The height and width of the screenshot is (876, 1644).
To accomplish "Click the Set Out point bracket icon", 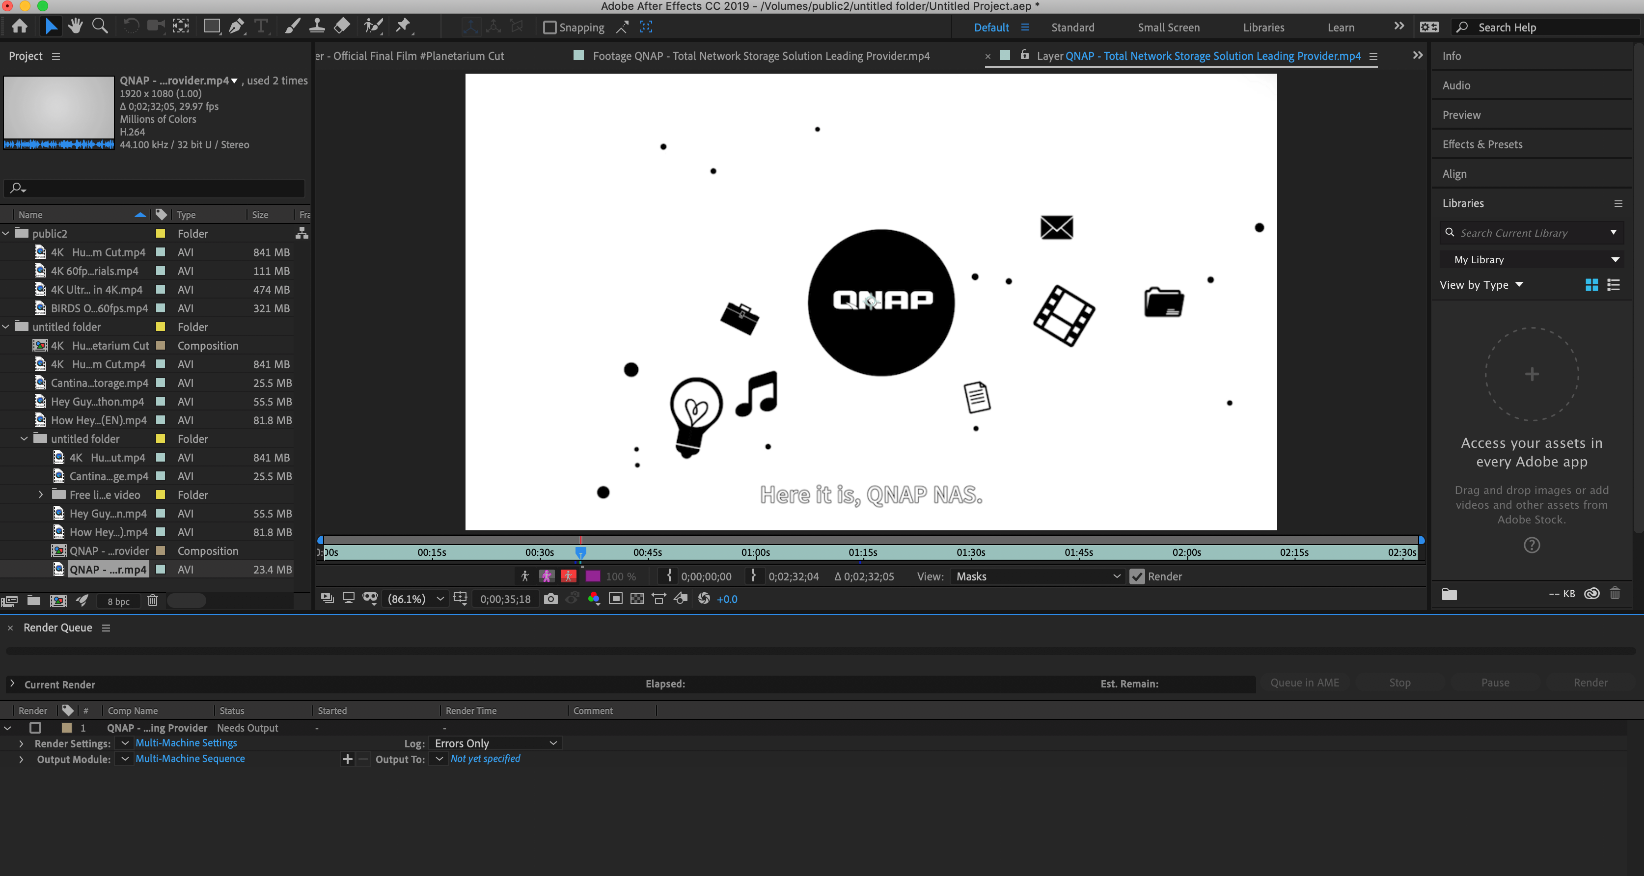I will pos(753,576).
